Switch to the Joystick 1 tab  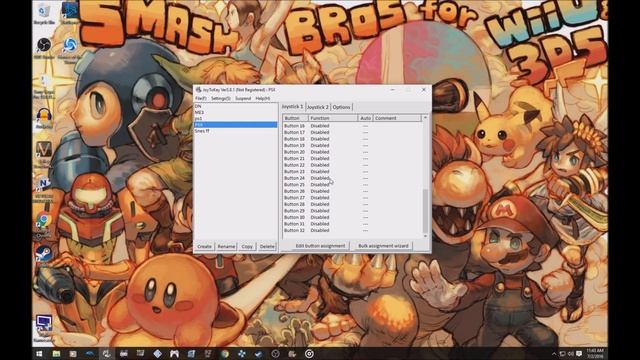click(292, 107)
